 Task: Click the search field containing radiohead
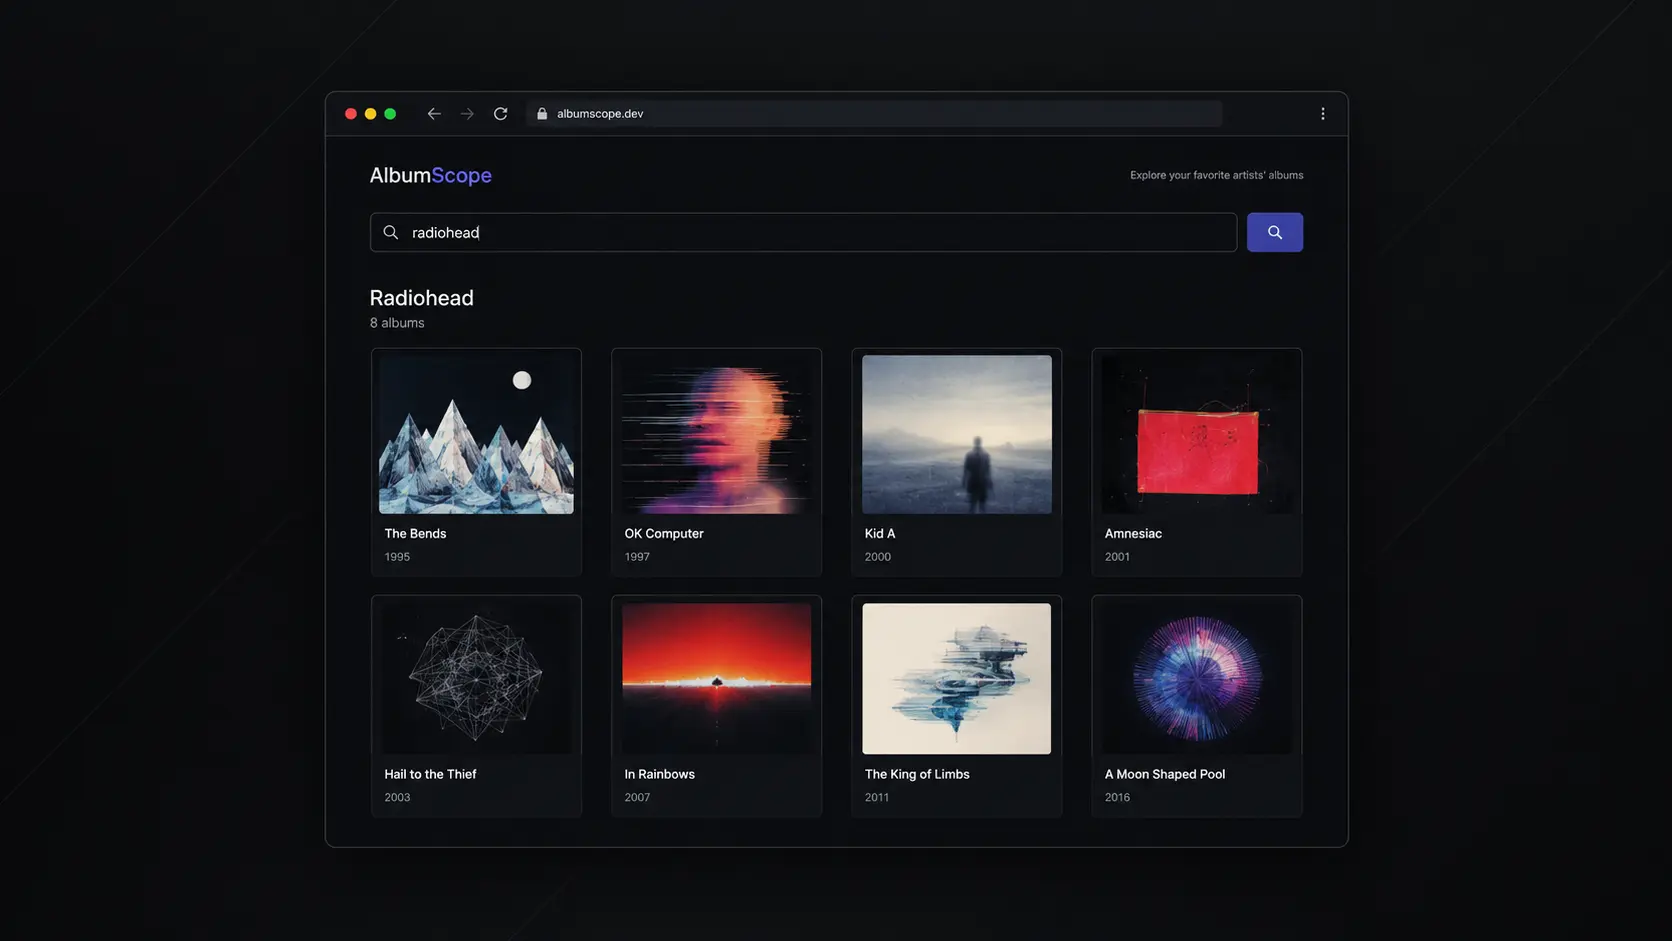click(x=803, y=232)
